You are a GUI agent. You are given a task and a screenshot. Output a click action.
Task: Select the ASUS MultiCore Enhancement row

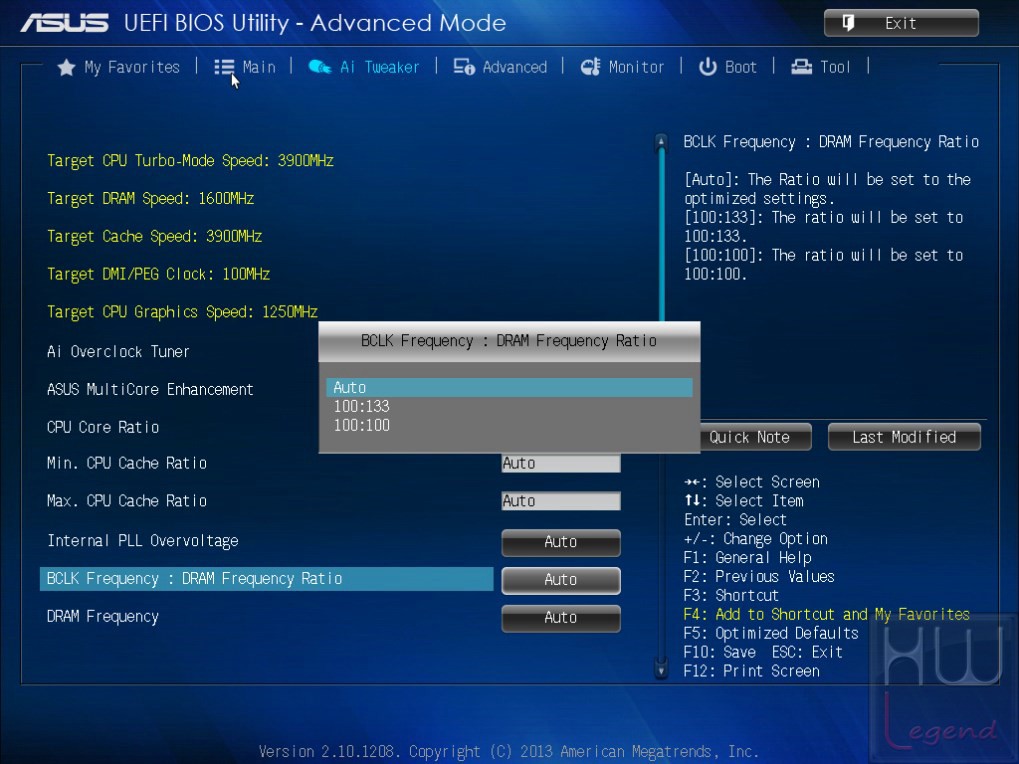(150, 389)
